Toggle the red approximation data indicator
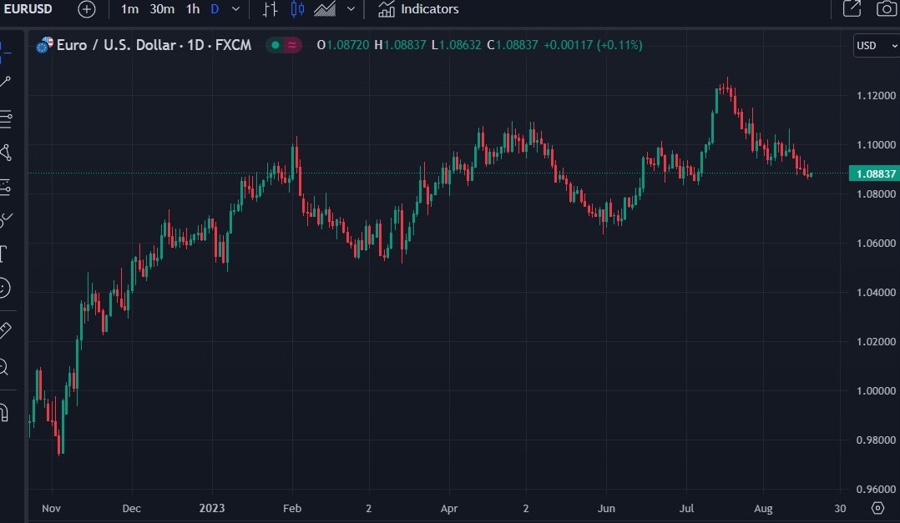 (292, 45)
